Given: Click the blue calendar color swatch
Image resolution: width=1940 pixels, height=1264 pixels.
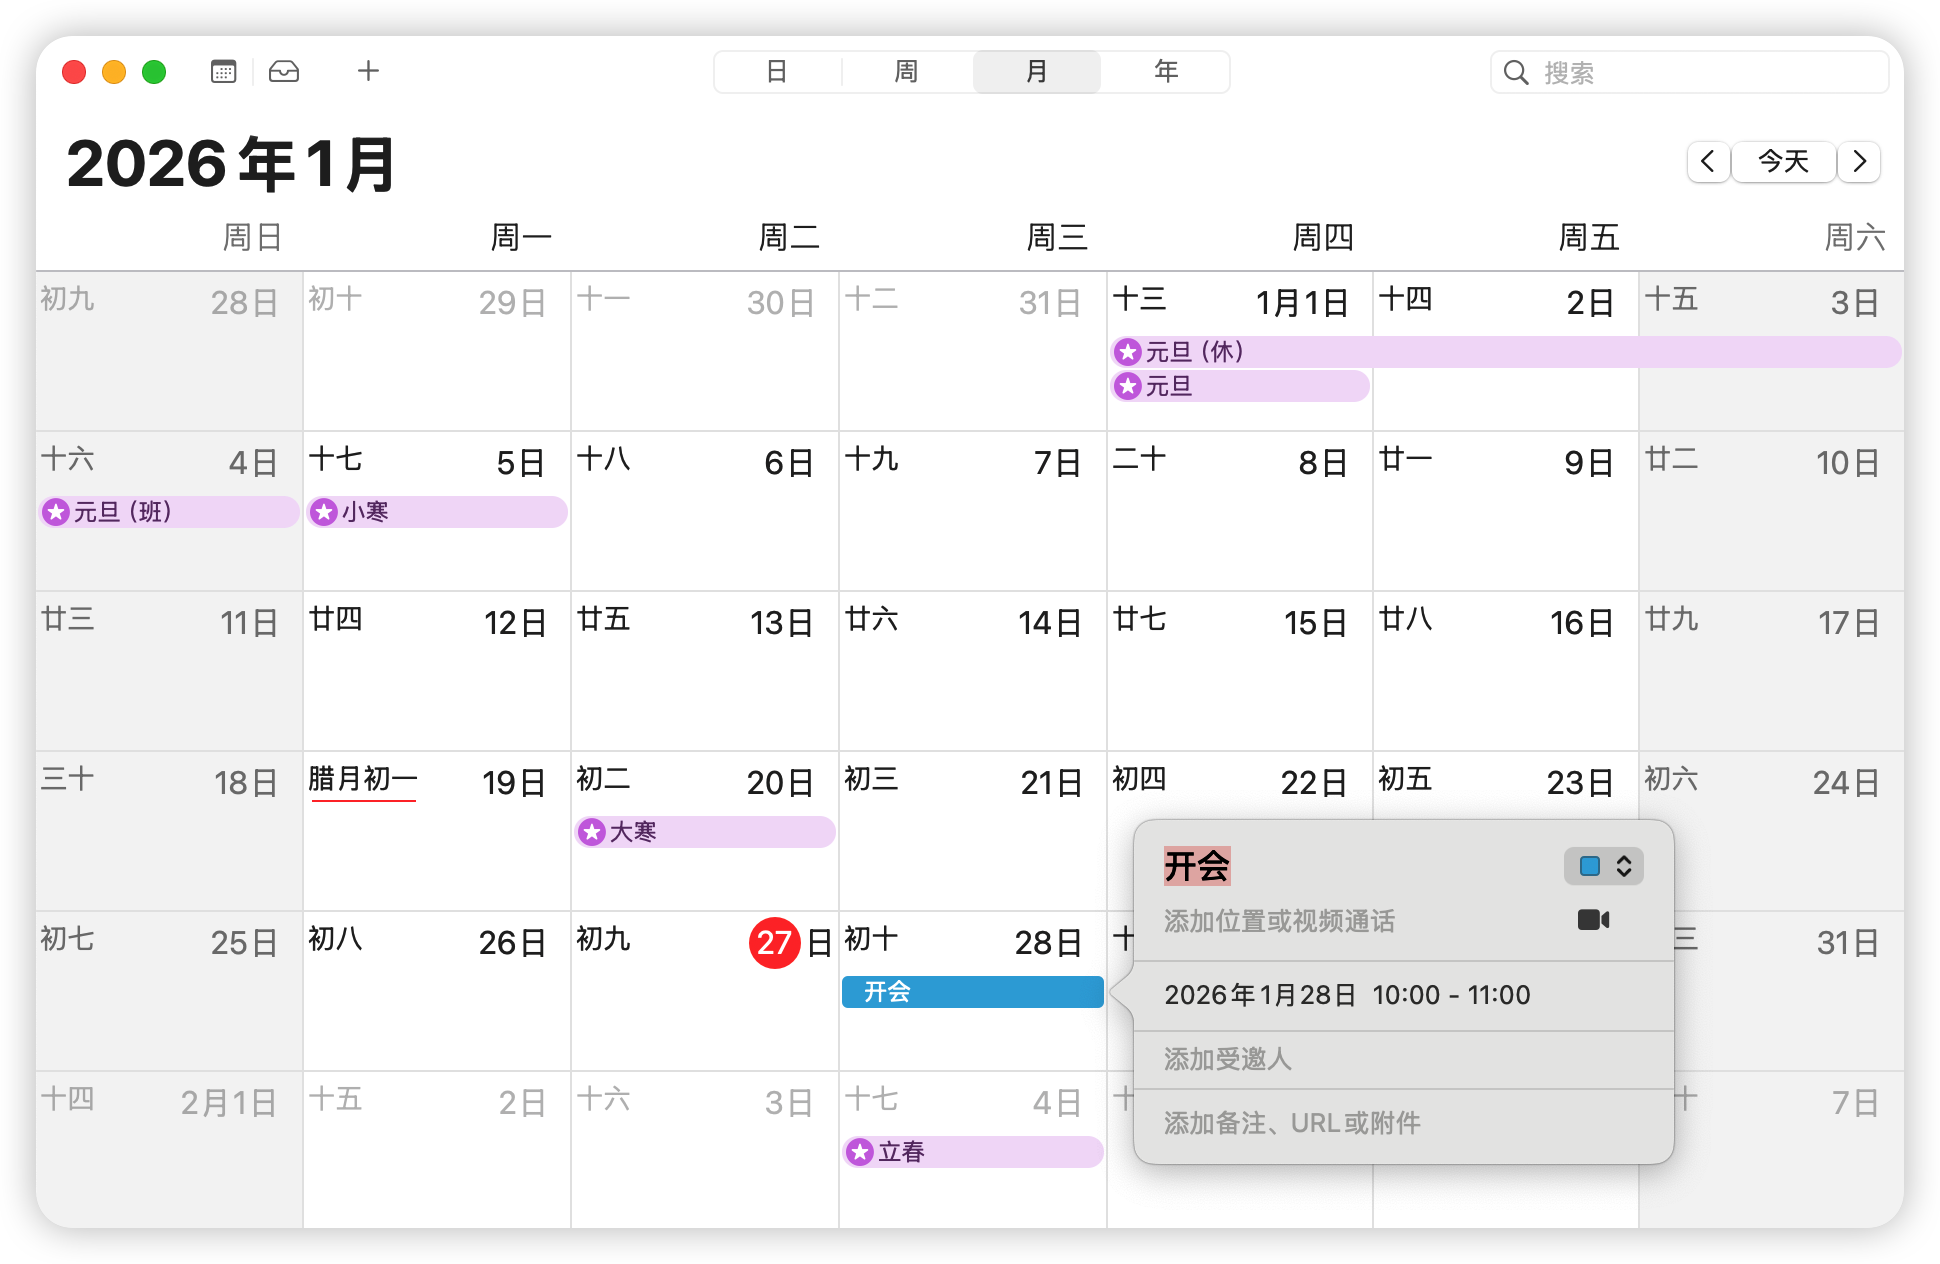Looking at the screenshot, I should [x=1589, y=866].
